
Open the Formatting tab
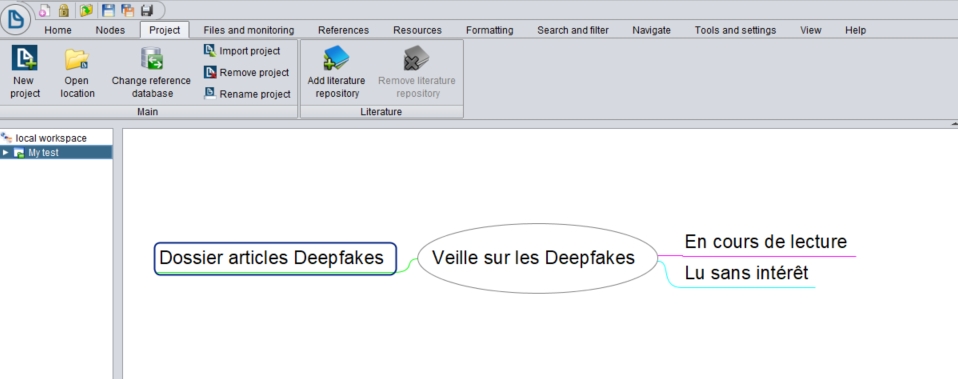click(x=489, y=30)
